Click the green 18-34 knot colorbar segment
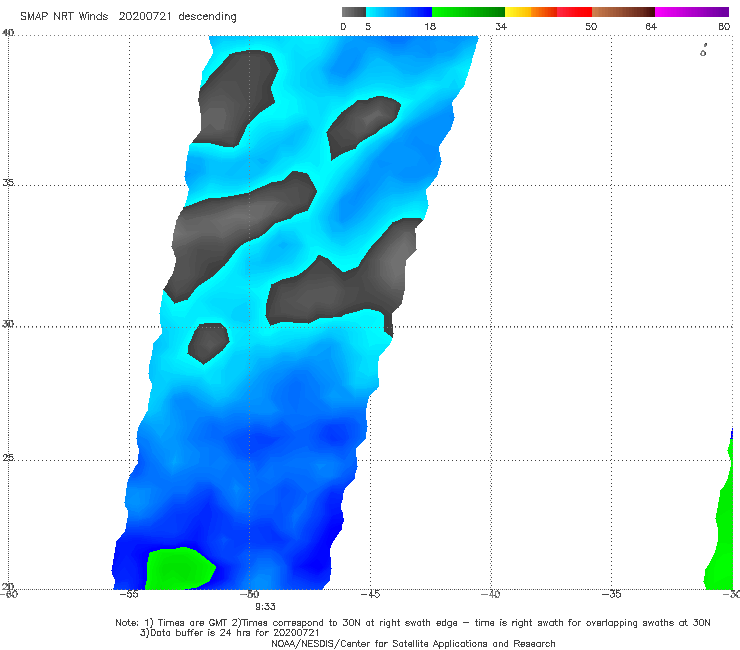Image resolution: width=740 pixels, height=650 pixels. click(x=468, y=12)
